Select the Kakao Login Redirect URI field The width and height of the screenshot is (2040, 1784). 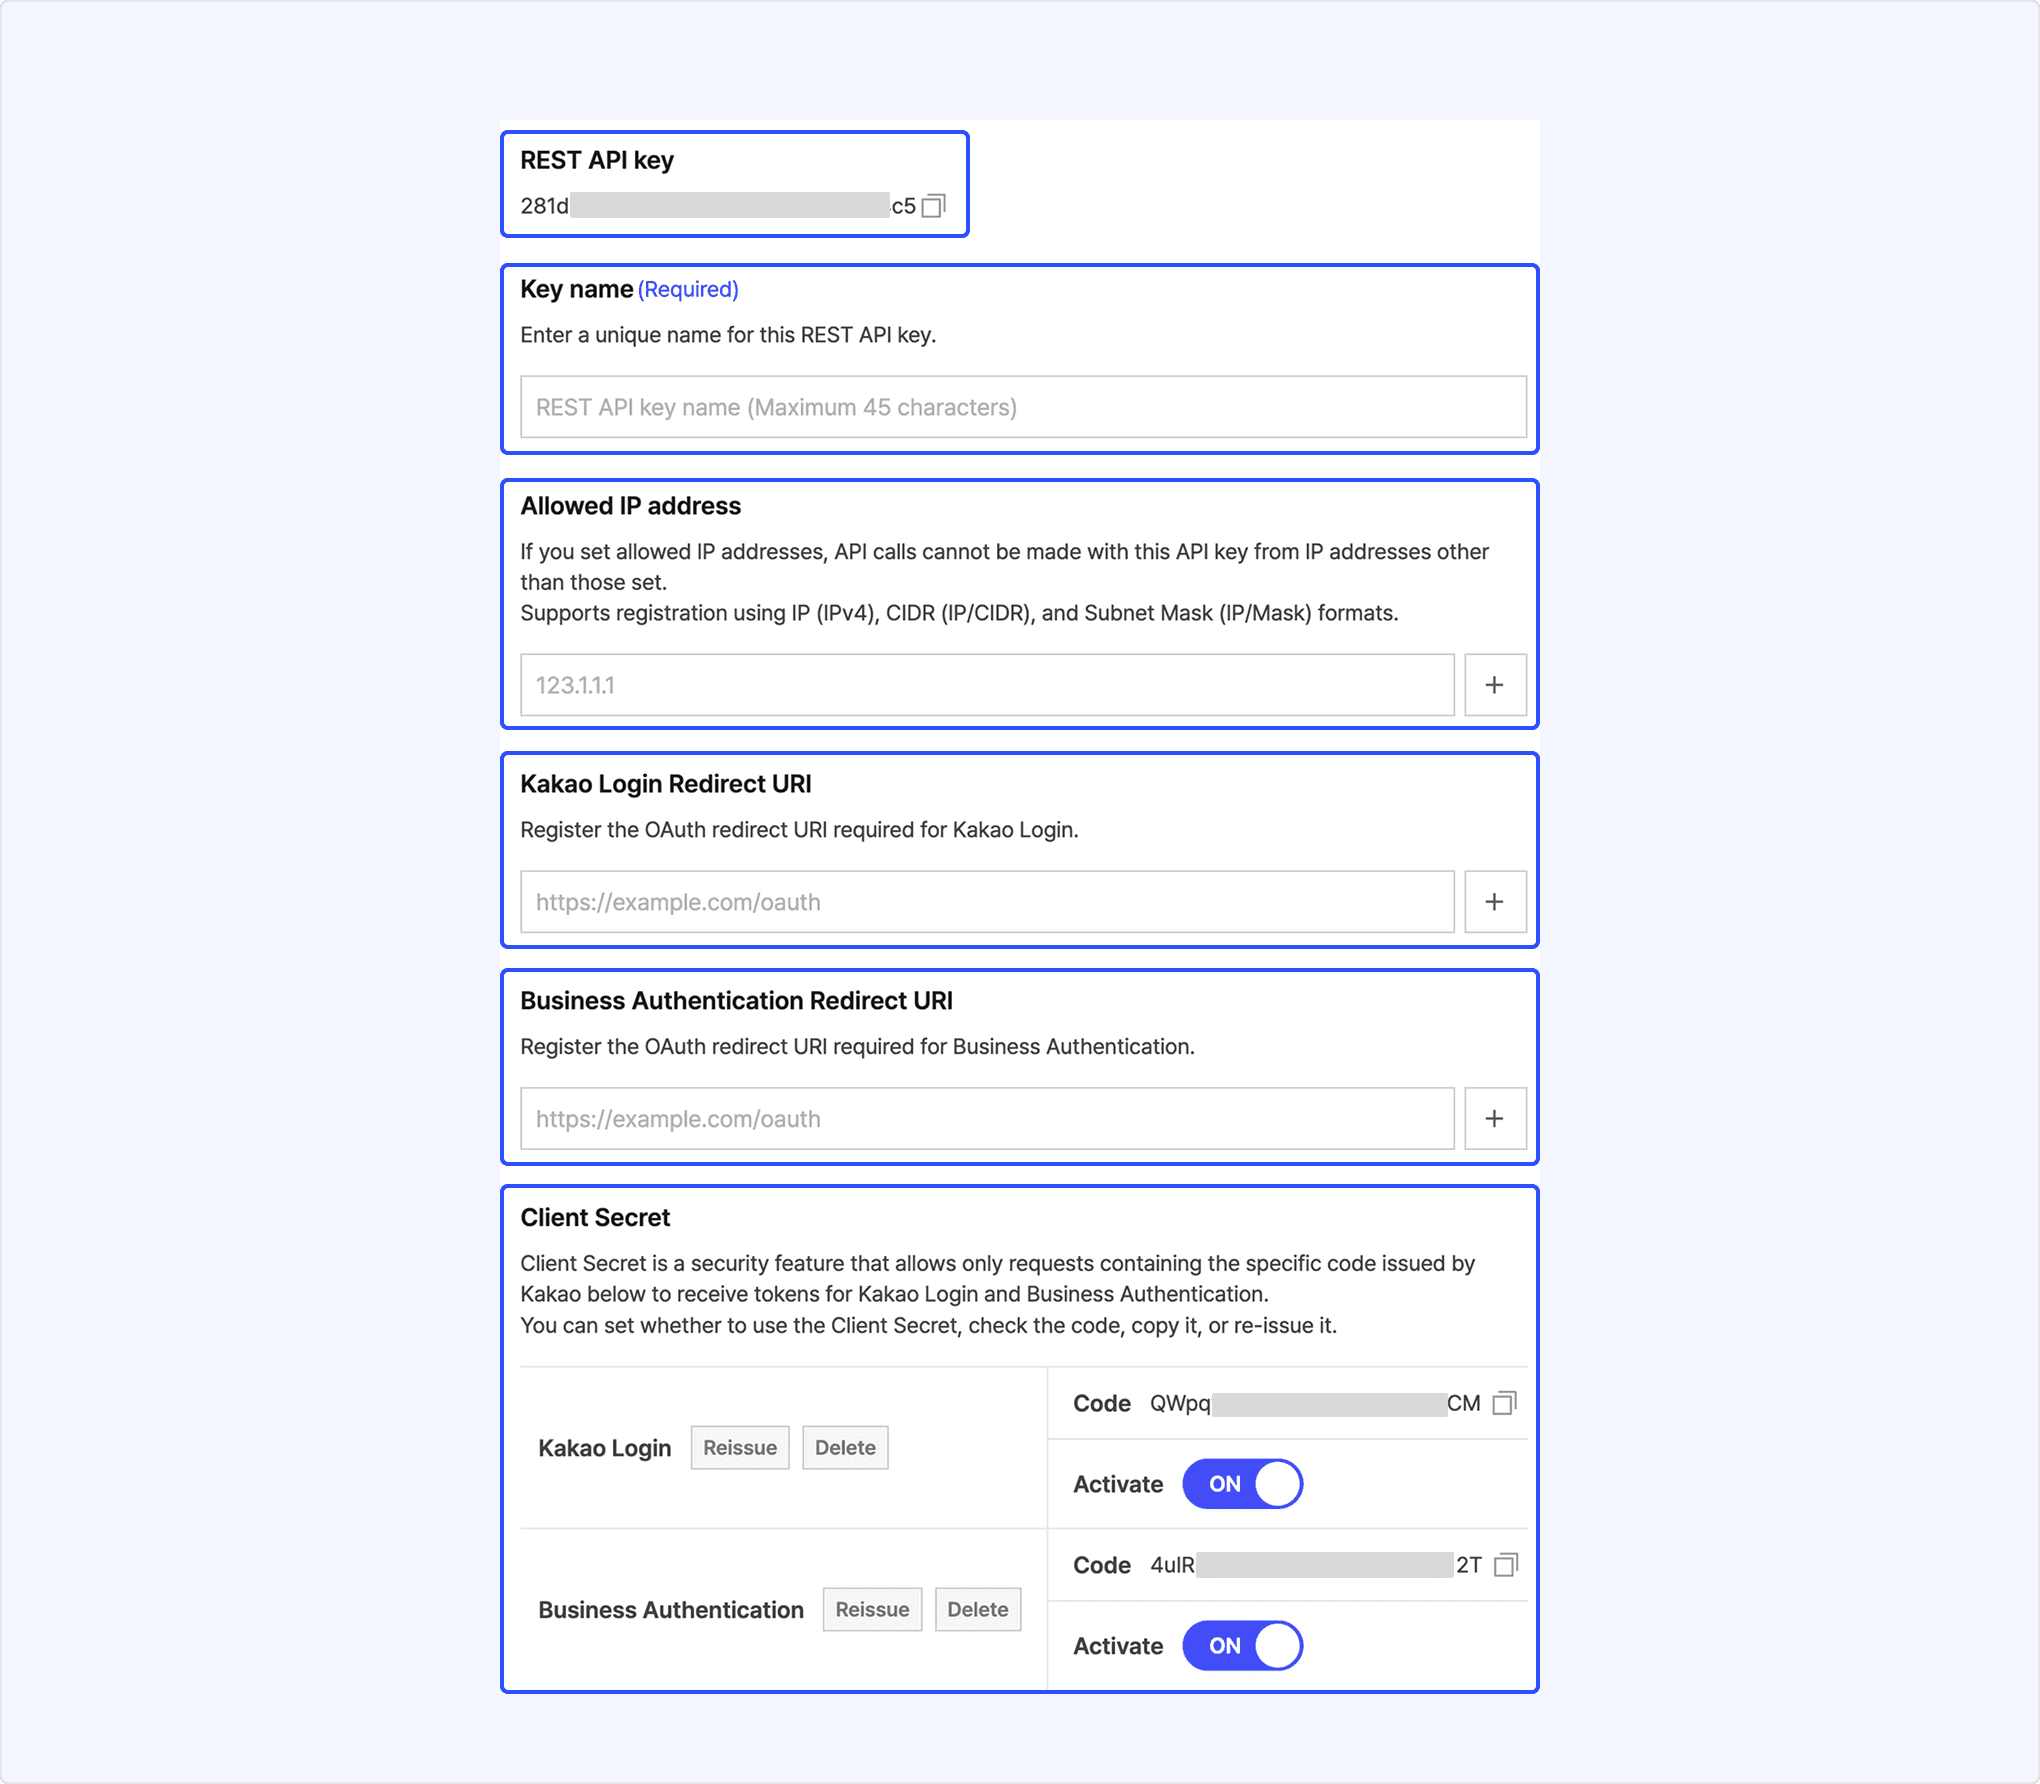(987, 902)
